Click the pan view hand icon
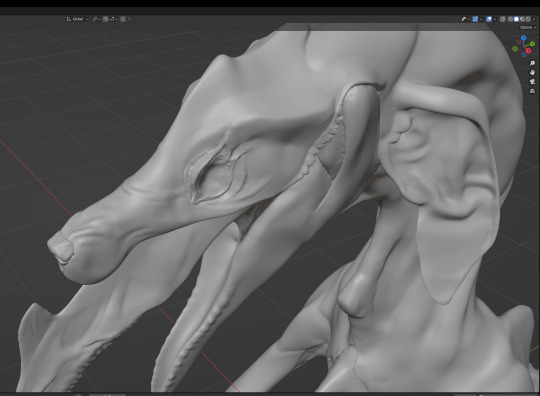540x396 pixels. (532, 72)
